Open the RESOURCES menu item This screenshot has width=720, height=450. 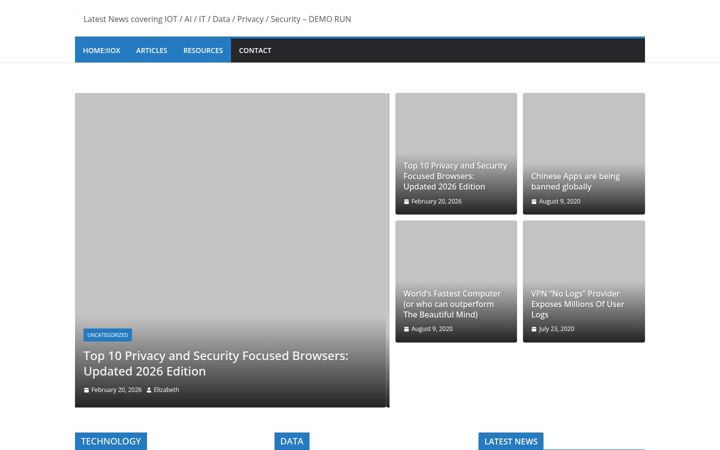[x=203, y=51]
